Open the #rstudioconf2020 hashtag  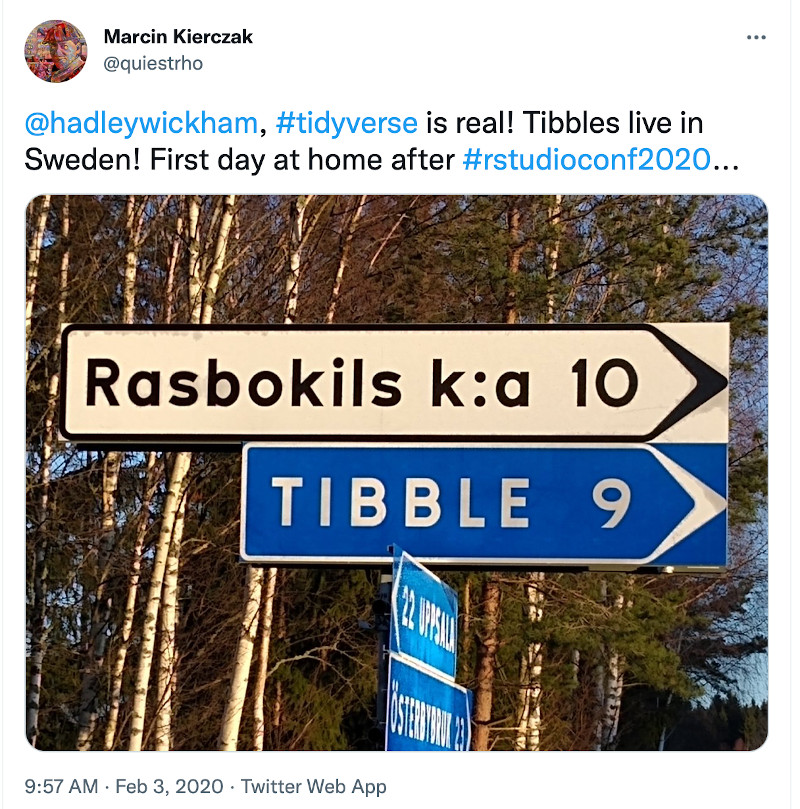588,158
